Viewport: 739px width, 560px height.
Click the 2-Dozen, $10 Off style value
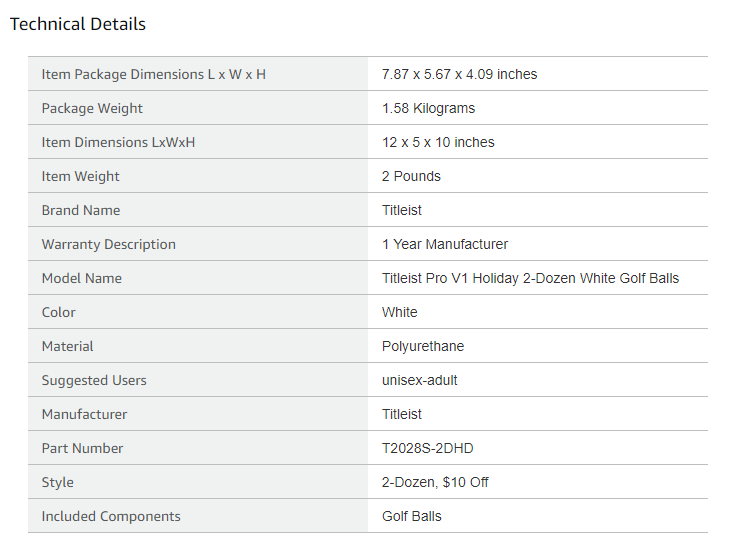[435, 482]
